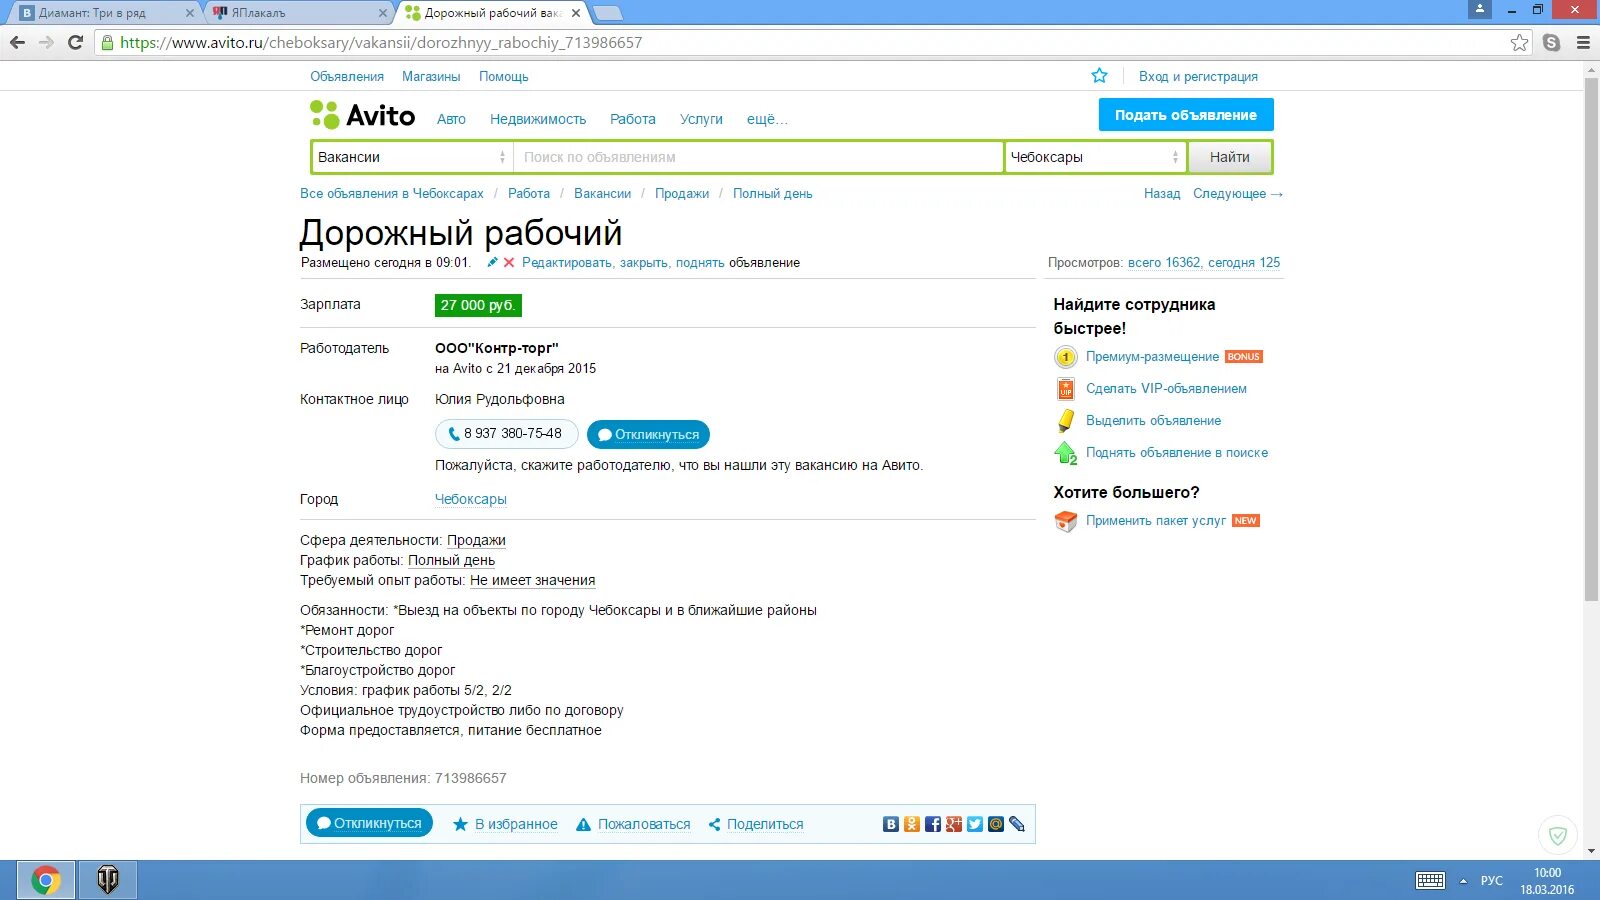Switch to the Диамант: Три в ряд tab
Image resolution: width=1600 pixels, height=900 pixels.
point(103,13)
